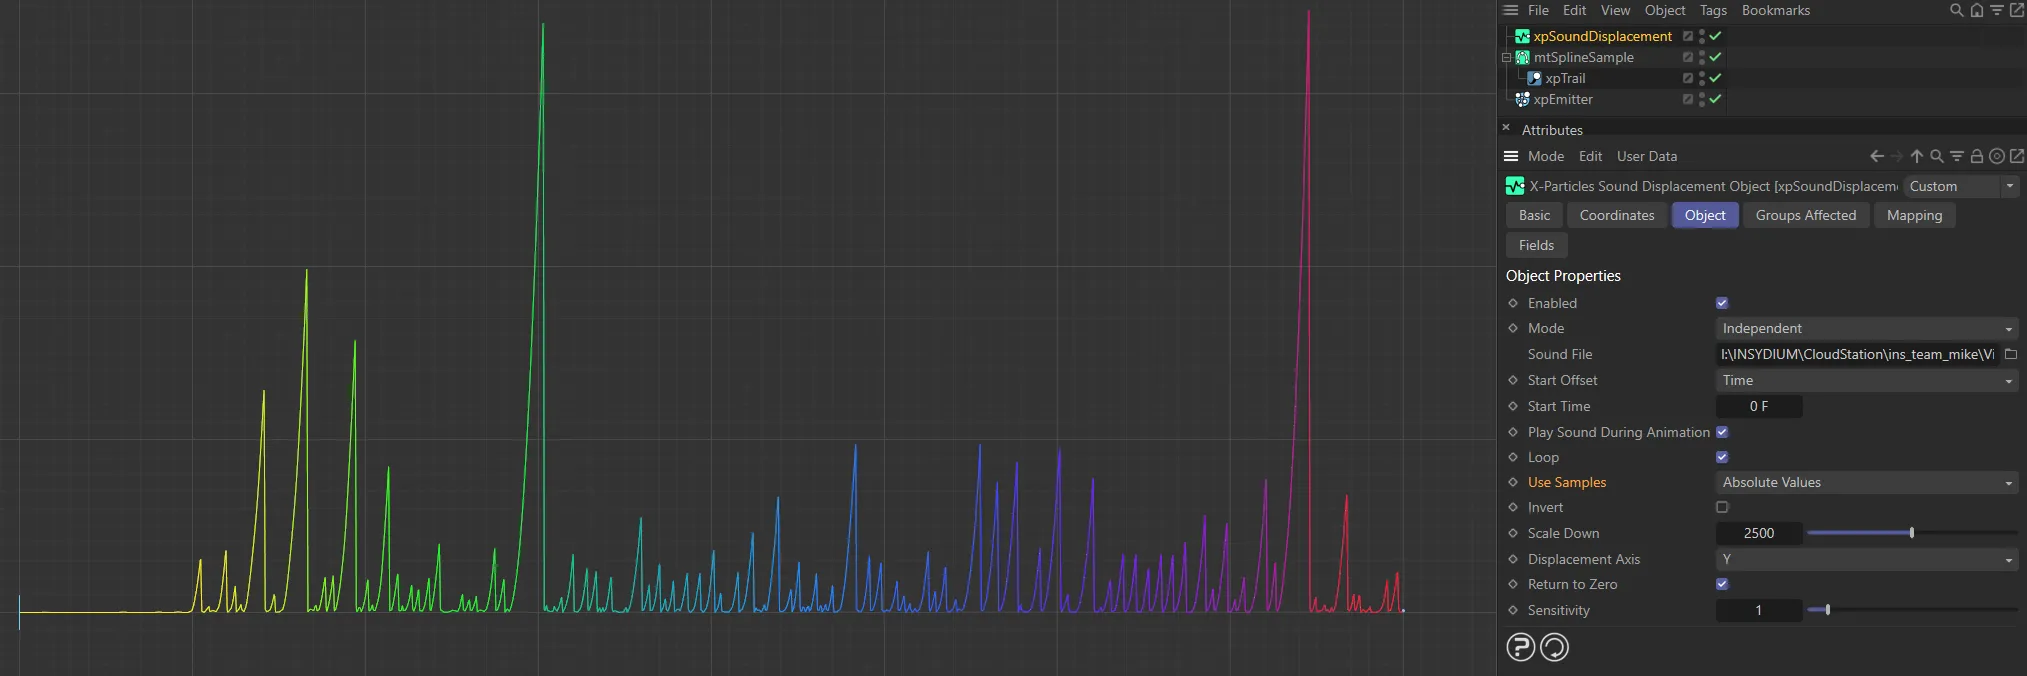Click the mtSplineSample object icon

click(1522, 57)
